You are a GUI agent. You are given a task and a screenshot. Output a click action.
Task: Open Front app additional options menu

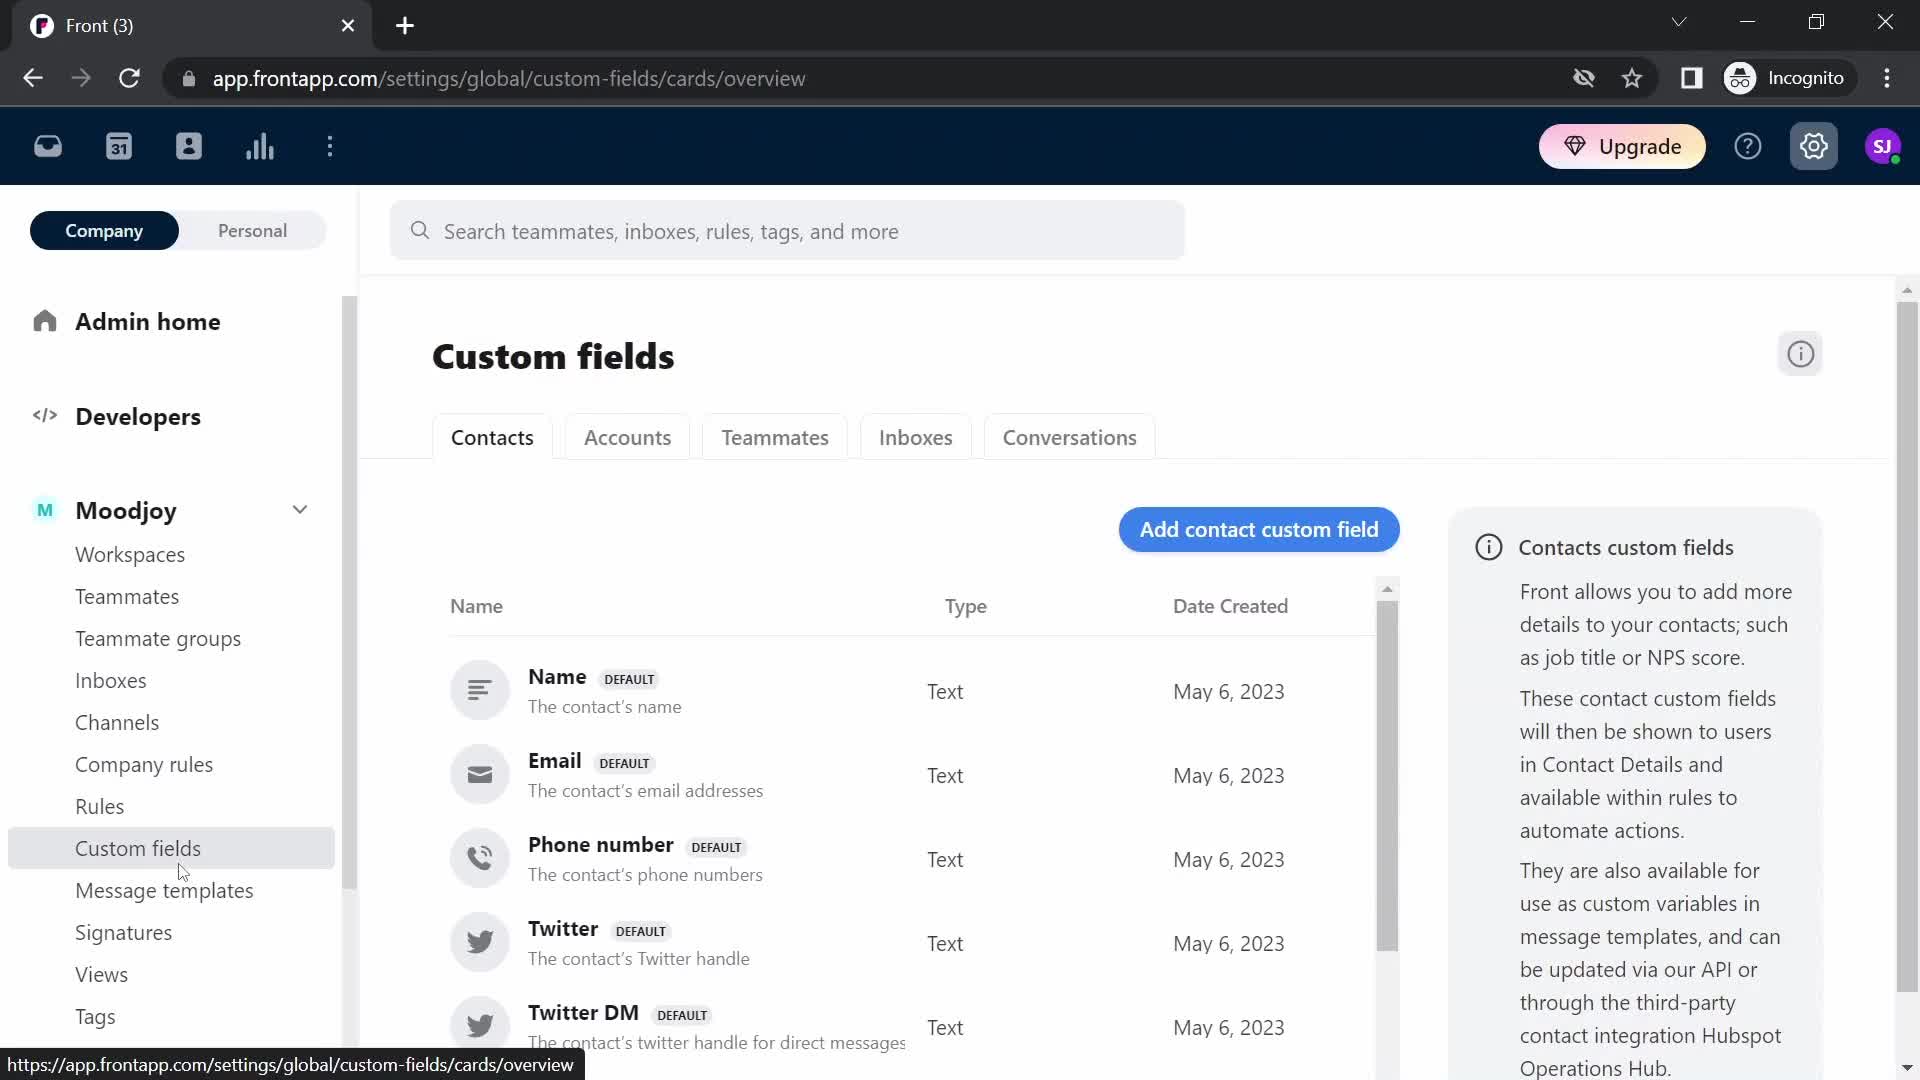[x=331, y=146]
